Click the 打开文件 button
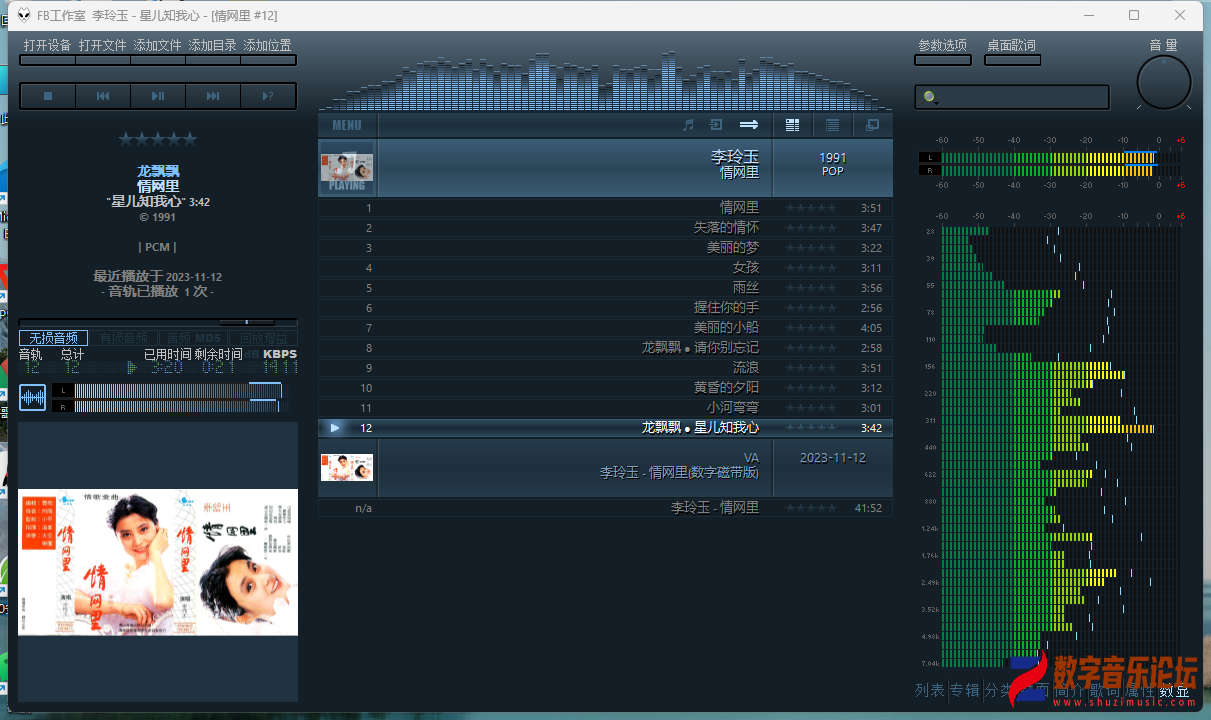Image resolution: width=1211 pixels, height=720 pixels. 102,46
